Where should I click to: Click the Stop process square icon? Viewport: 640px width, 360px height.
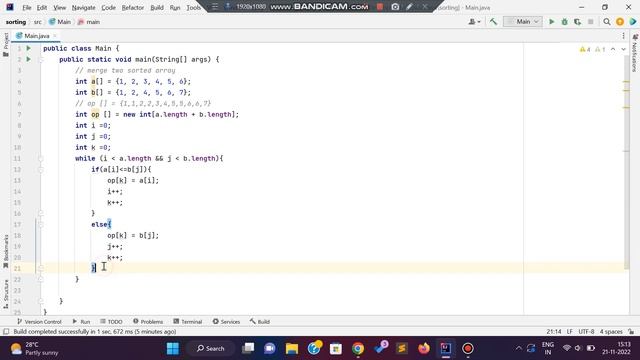590,22
